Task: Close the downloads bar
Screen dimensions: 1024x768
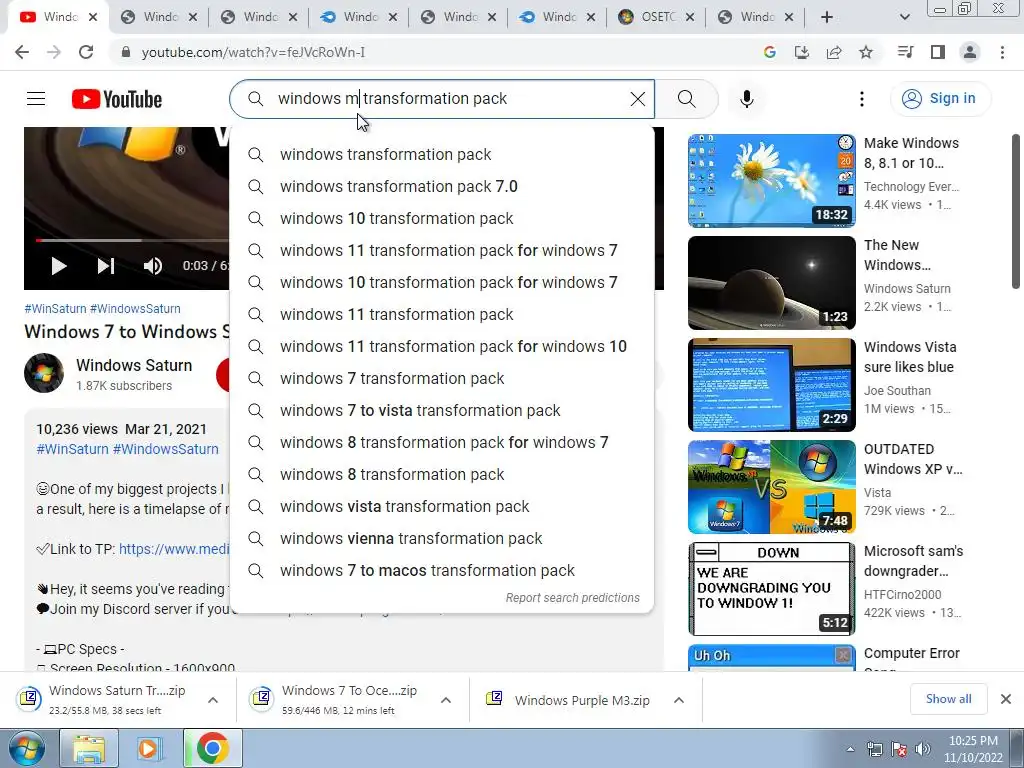Action: pos(1006,699)
